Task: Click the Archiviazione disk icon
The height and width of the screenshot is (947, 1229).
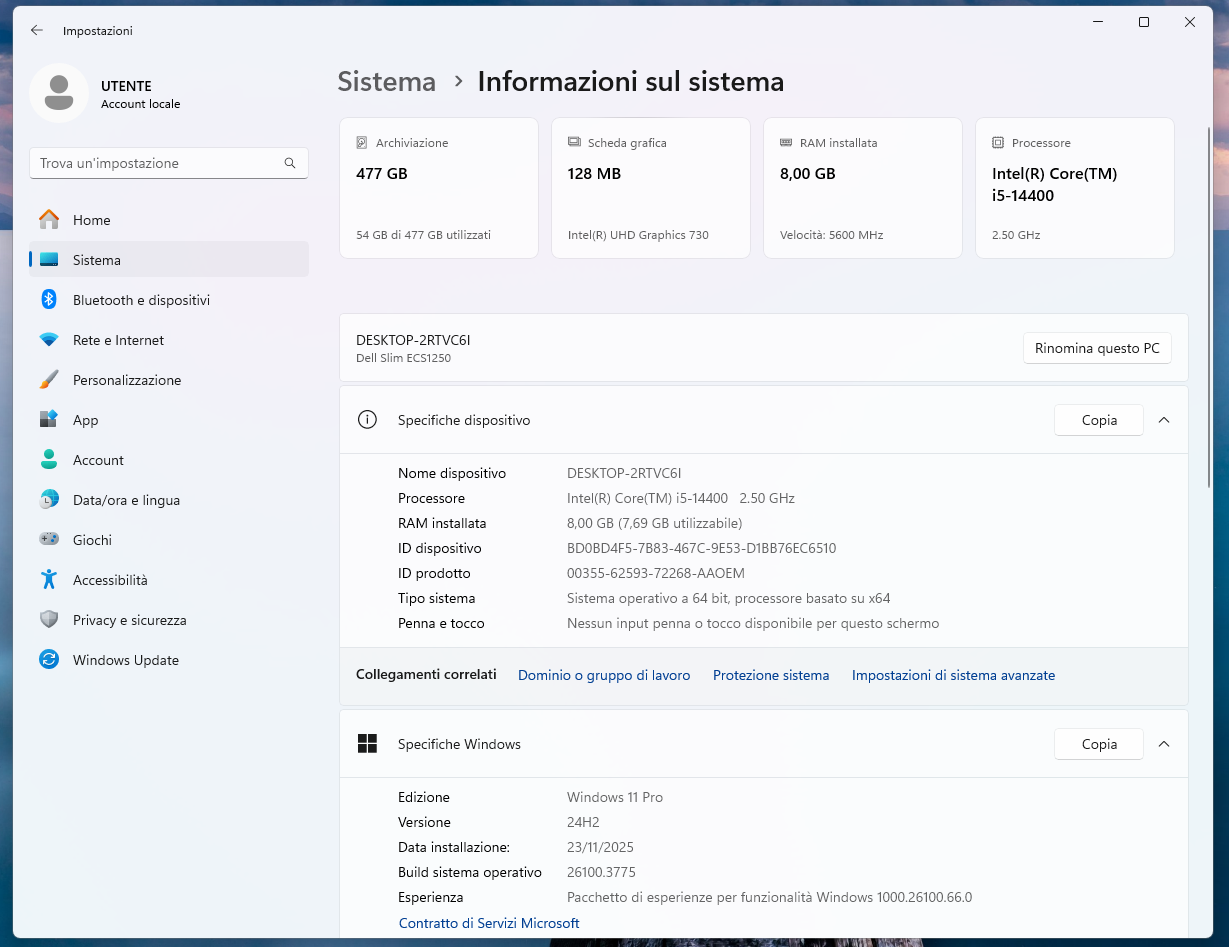Action: [362, 143]
